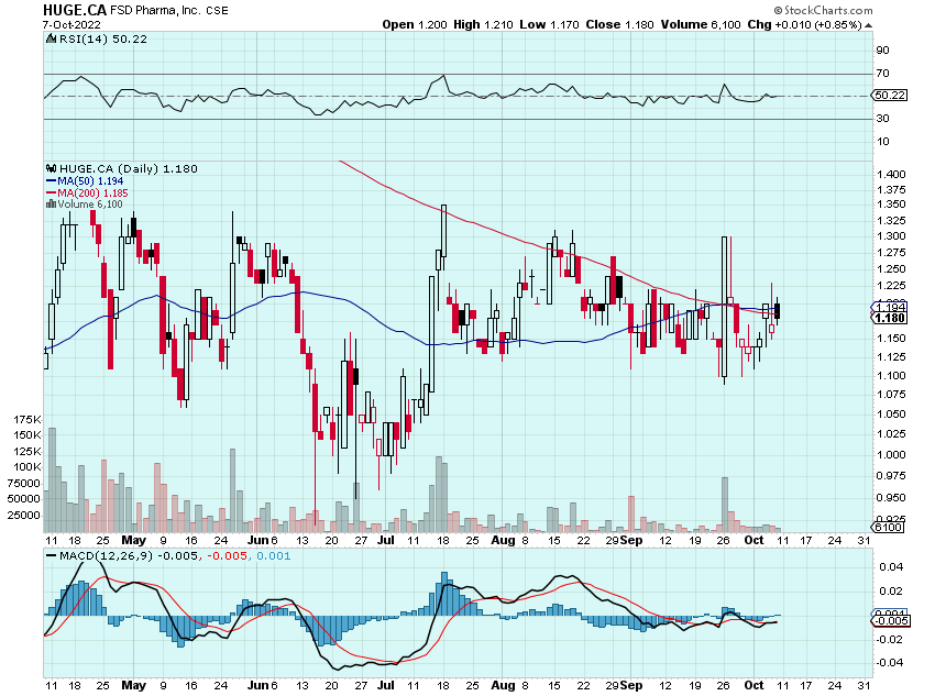Click 'Oct' on the price chart date axis
This screenshot has width=933, height=692.
click(x=754, y=540)
